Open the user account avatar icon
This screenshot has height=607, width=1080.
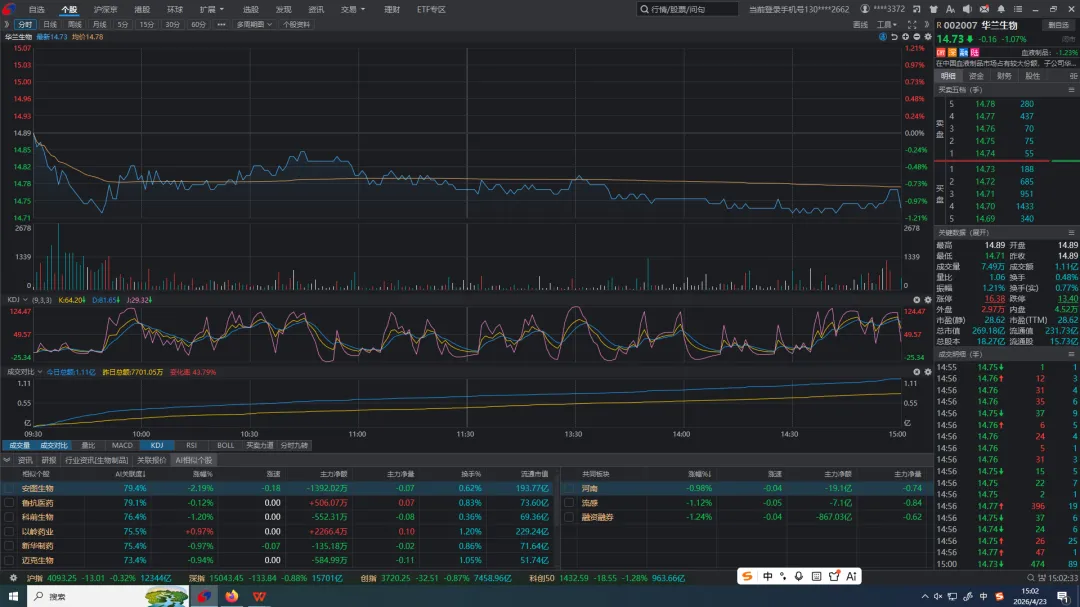tap(864, 9)
